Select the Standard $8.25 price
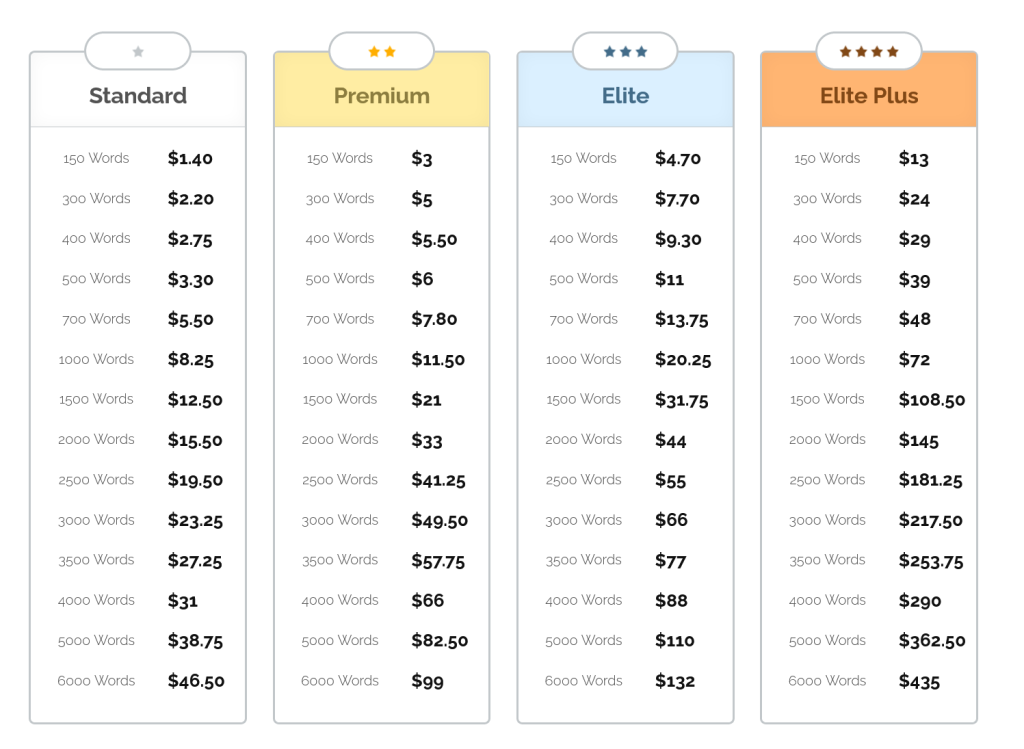1024x749 pixels. [x=191, y=359]
